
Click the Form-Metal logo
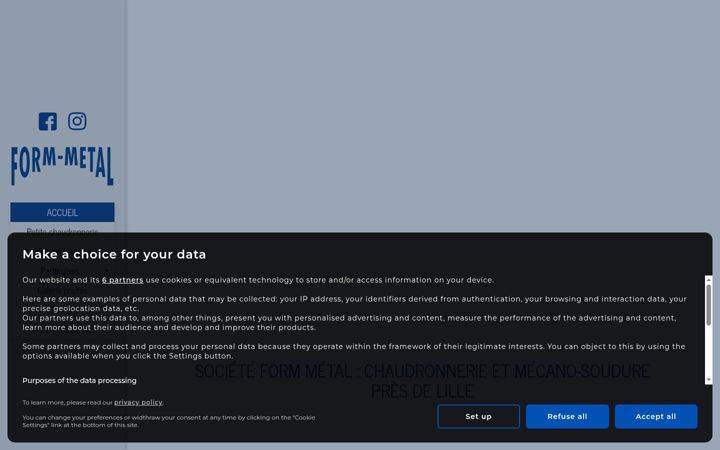pos(62,166)
